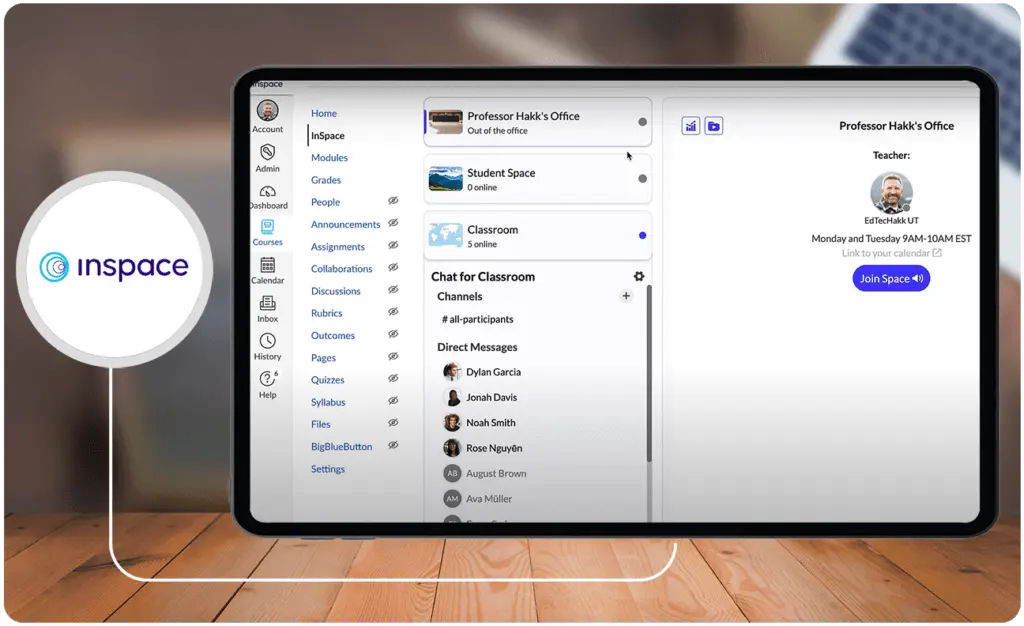The height and width of the screenshot is (626, 1024).
Task: Open Home in course navigation
Action: 324,113
